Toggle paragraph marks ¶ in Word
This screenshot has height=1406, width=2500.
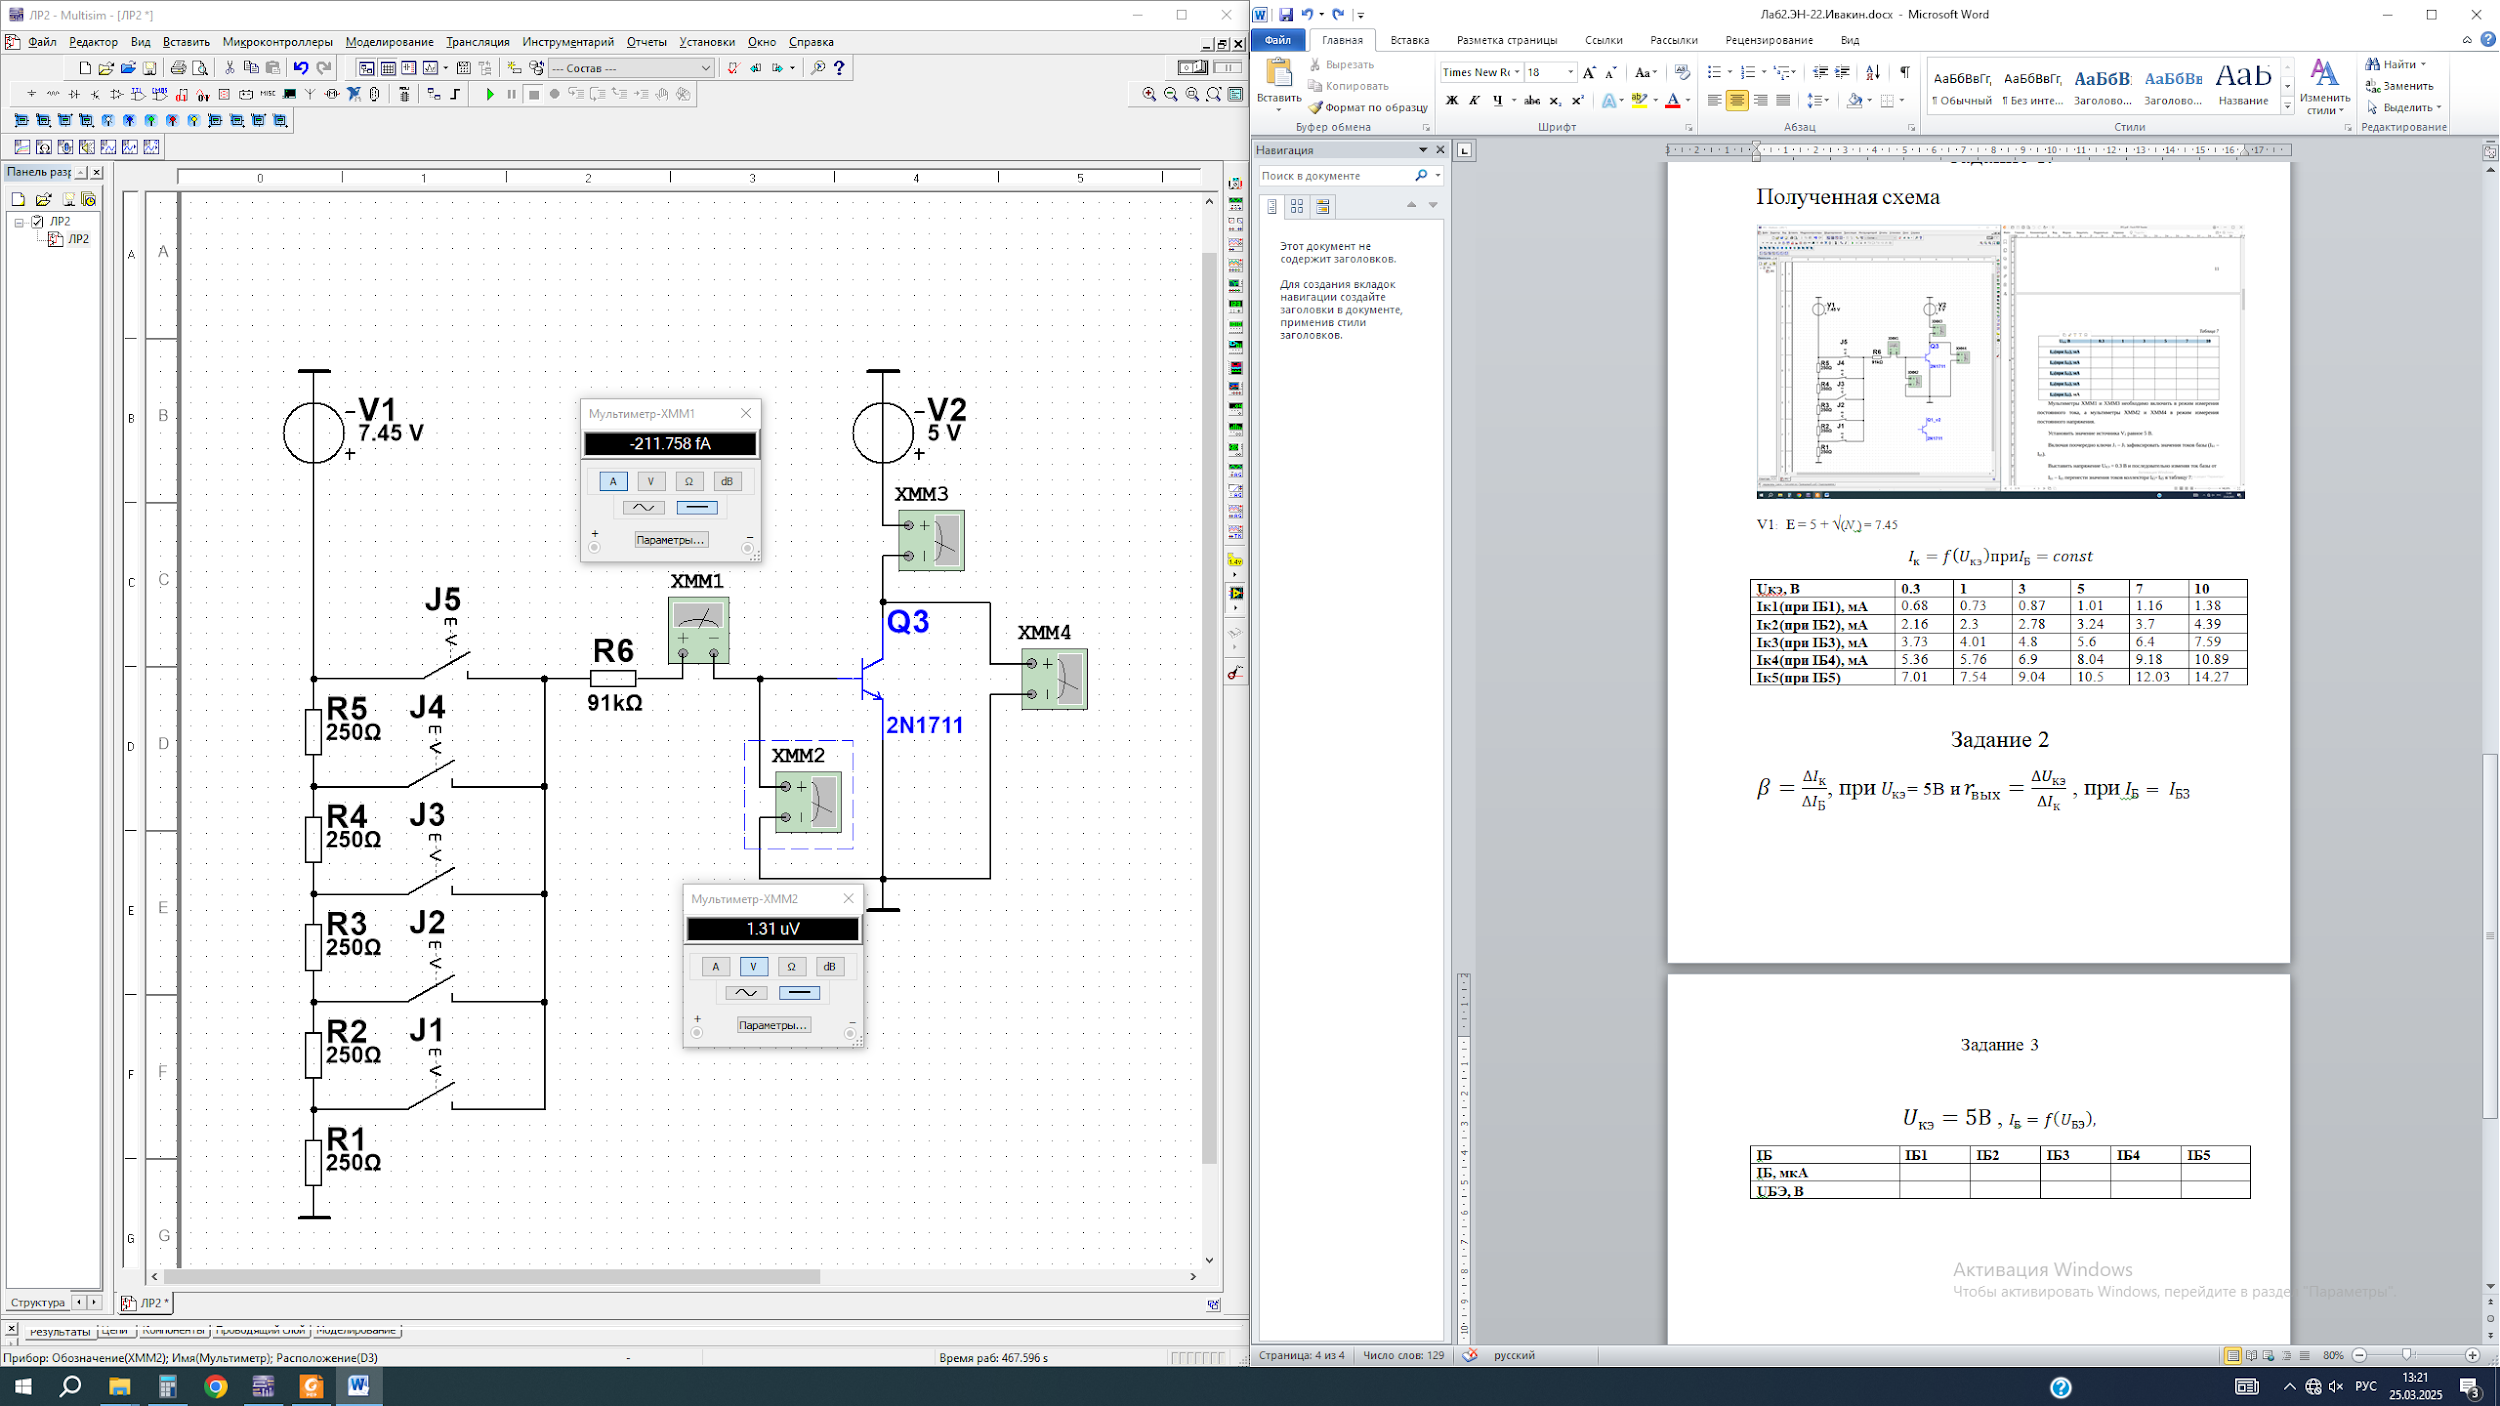[1905, 72]
